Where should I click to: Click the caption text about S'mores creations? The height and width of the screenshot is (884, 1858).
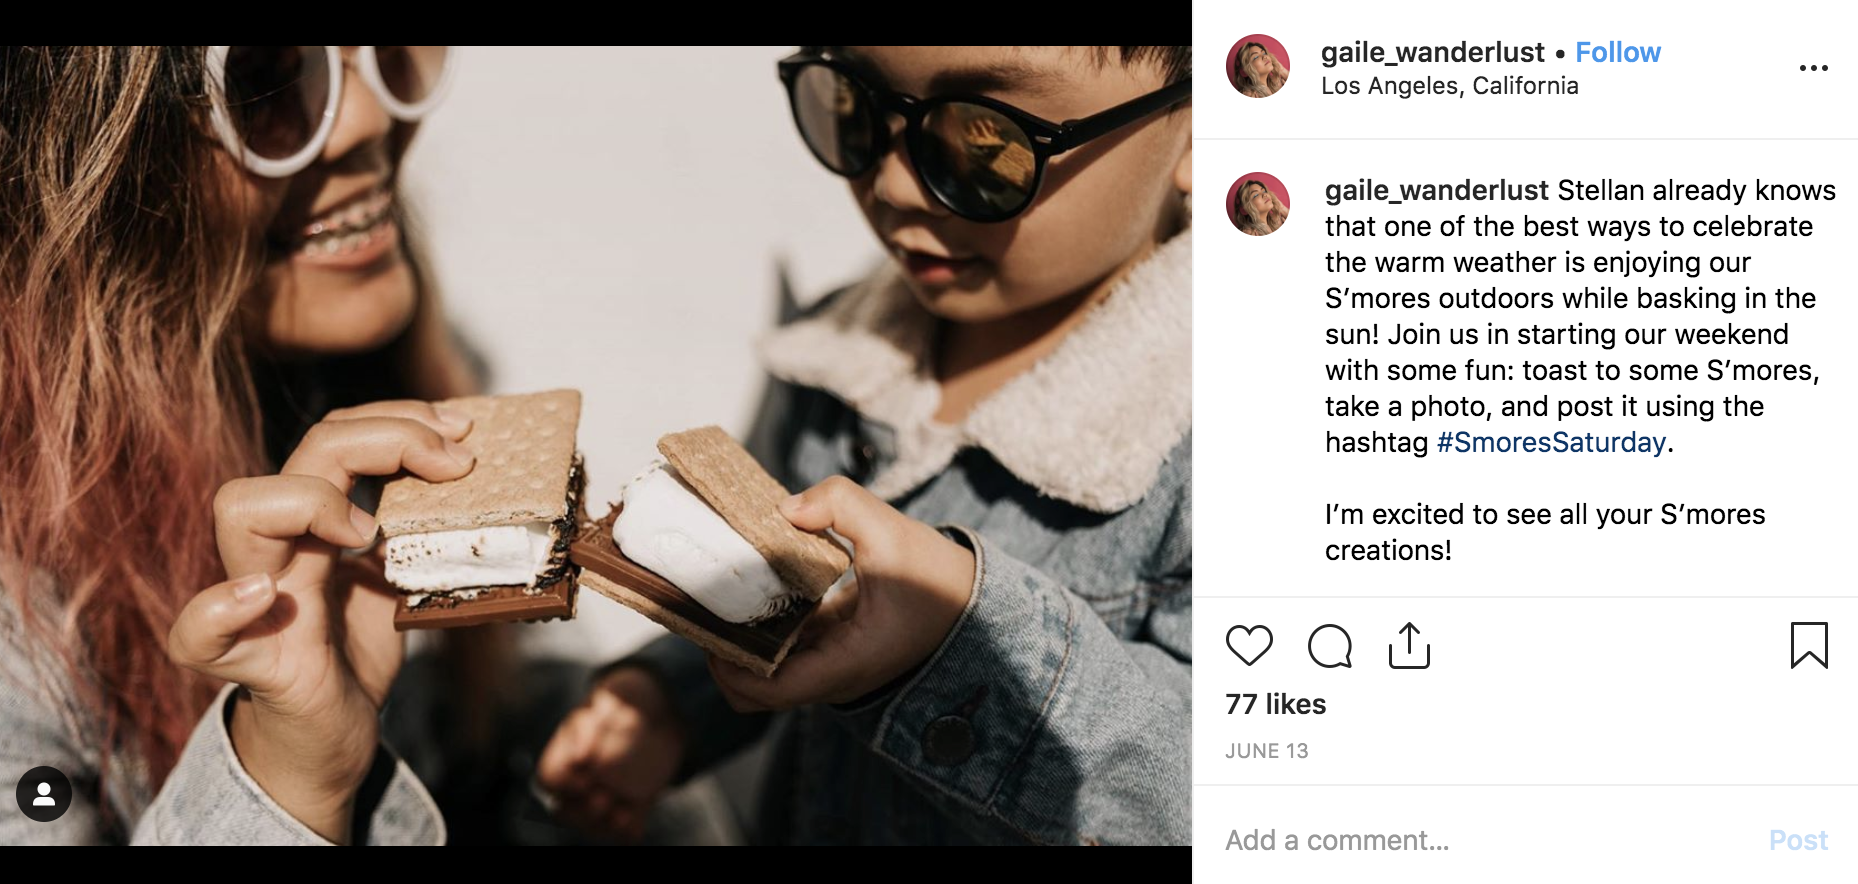[x=1545, y=532]
